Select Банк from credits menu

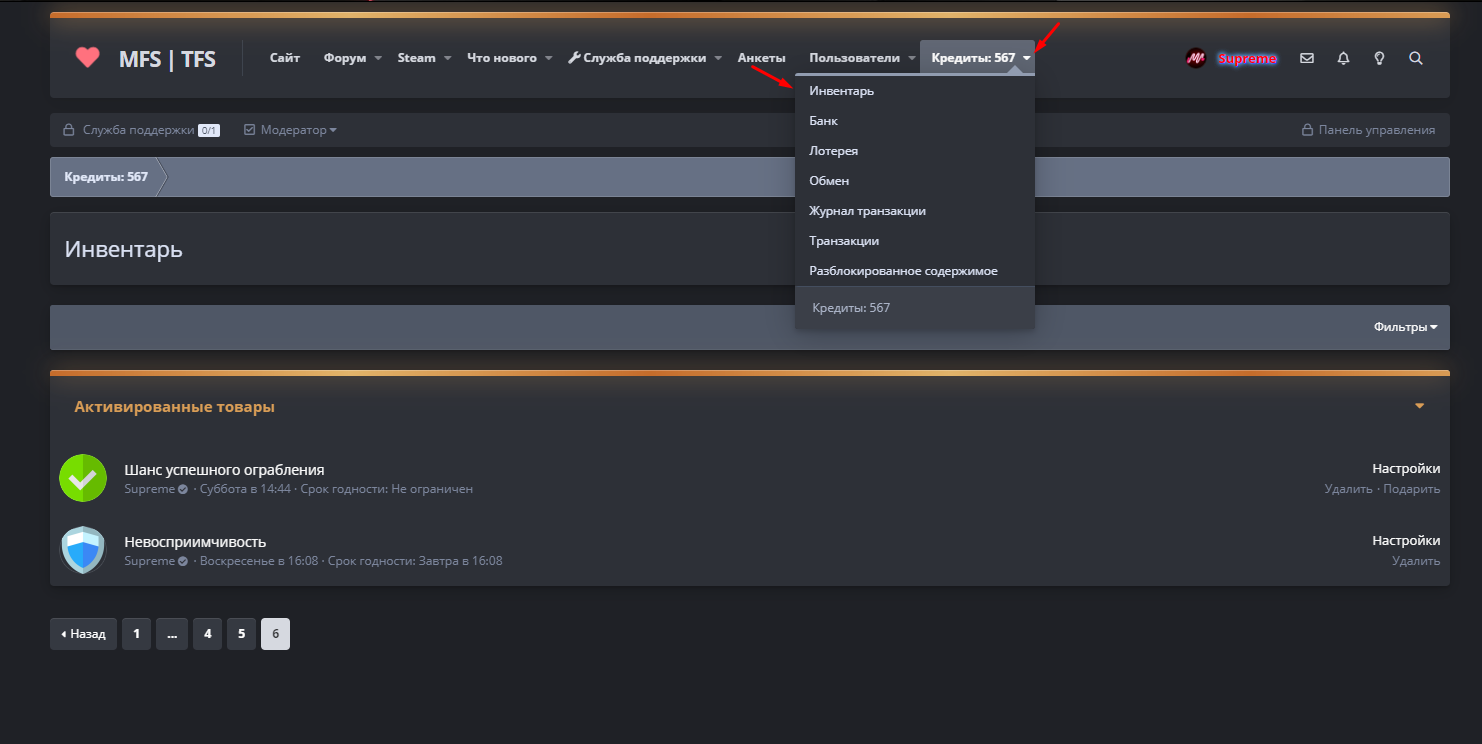pyautogui.click(x=823, y=121)
